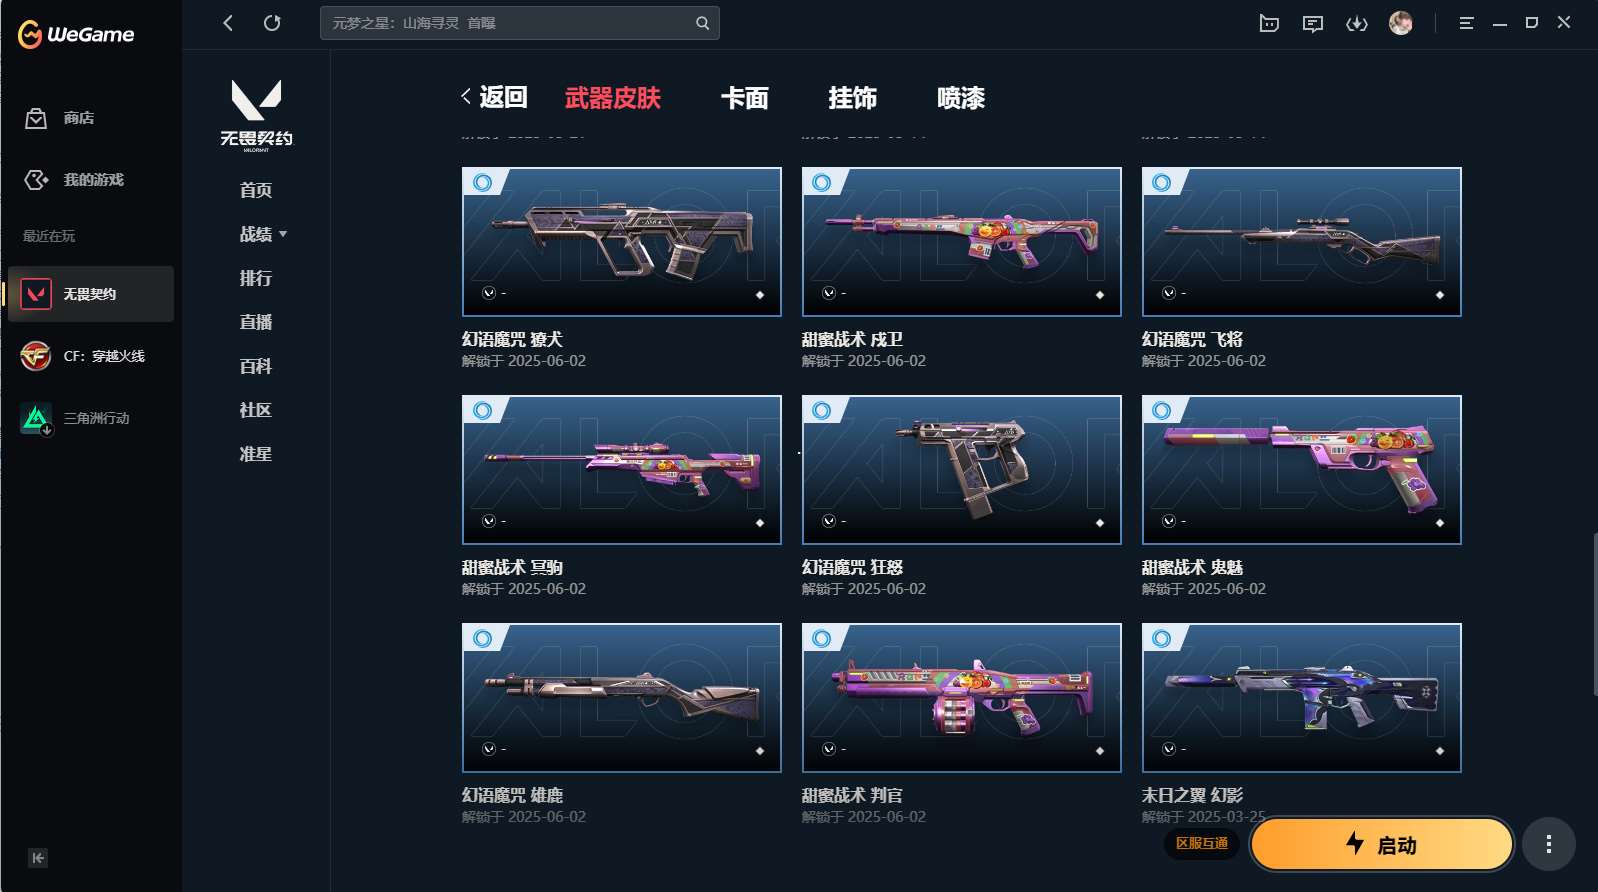Expand the circle chevron on 幻语魔咒 獠犬 card
The image size is (1598, 892).
489,293
